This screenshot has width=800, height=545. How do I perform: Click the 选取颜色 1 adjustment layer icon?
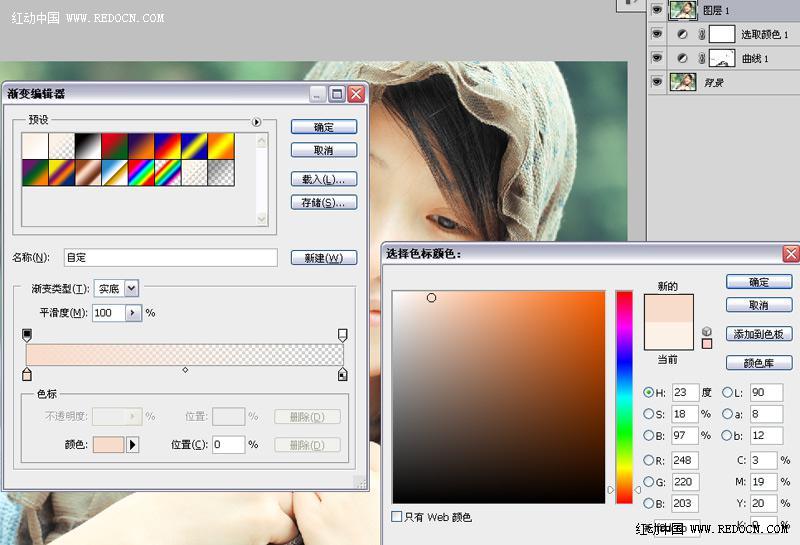[x=682, y=34]
